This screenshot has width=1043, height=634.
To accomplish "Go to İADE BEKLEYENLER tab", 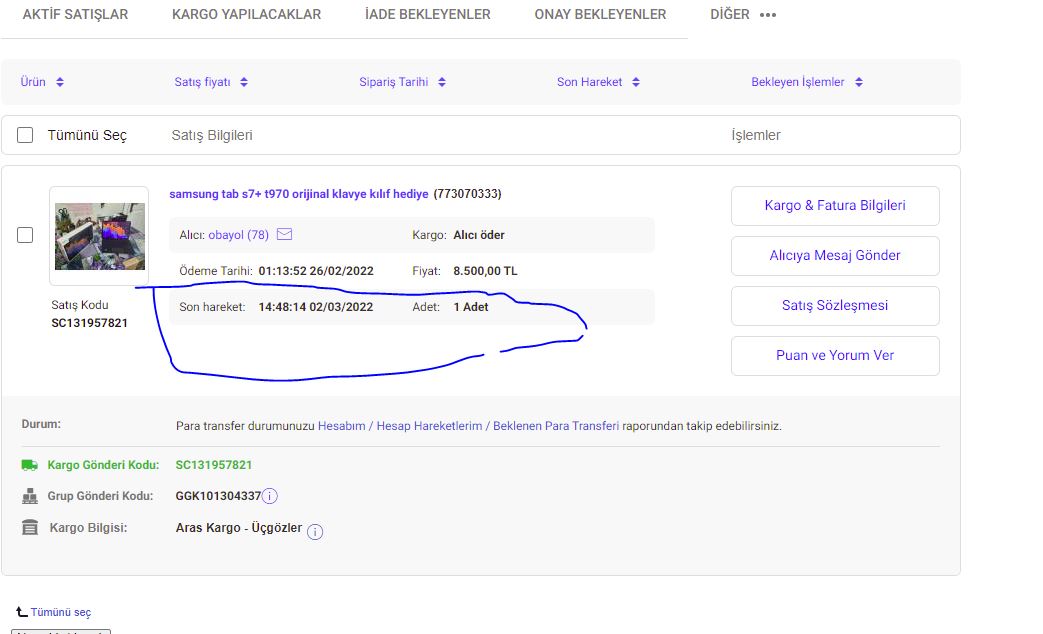I will click(x=428, y=15).
